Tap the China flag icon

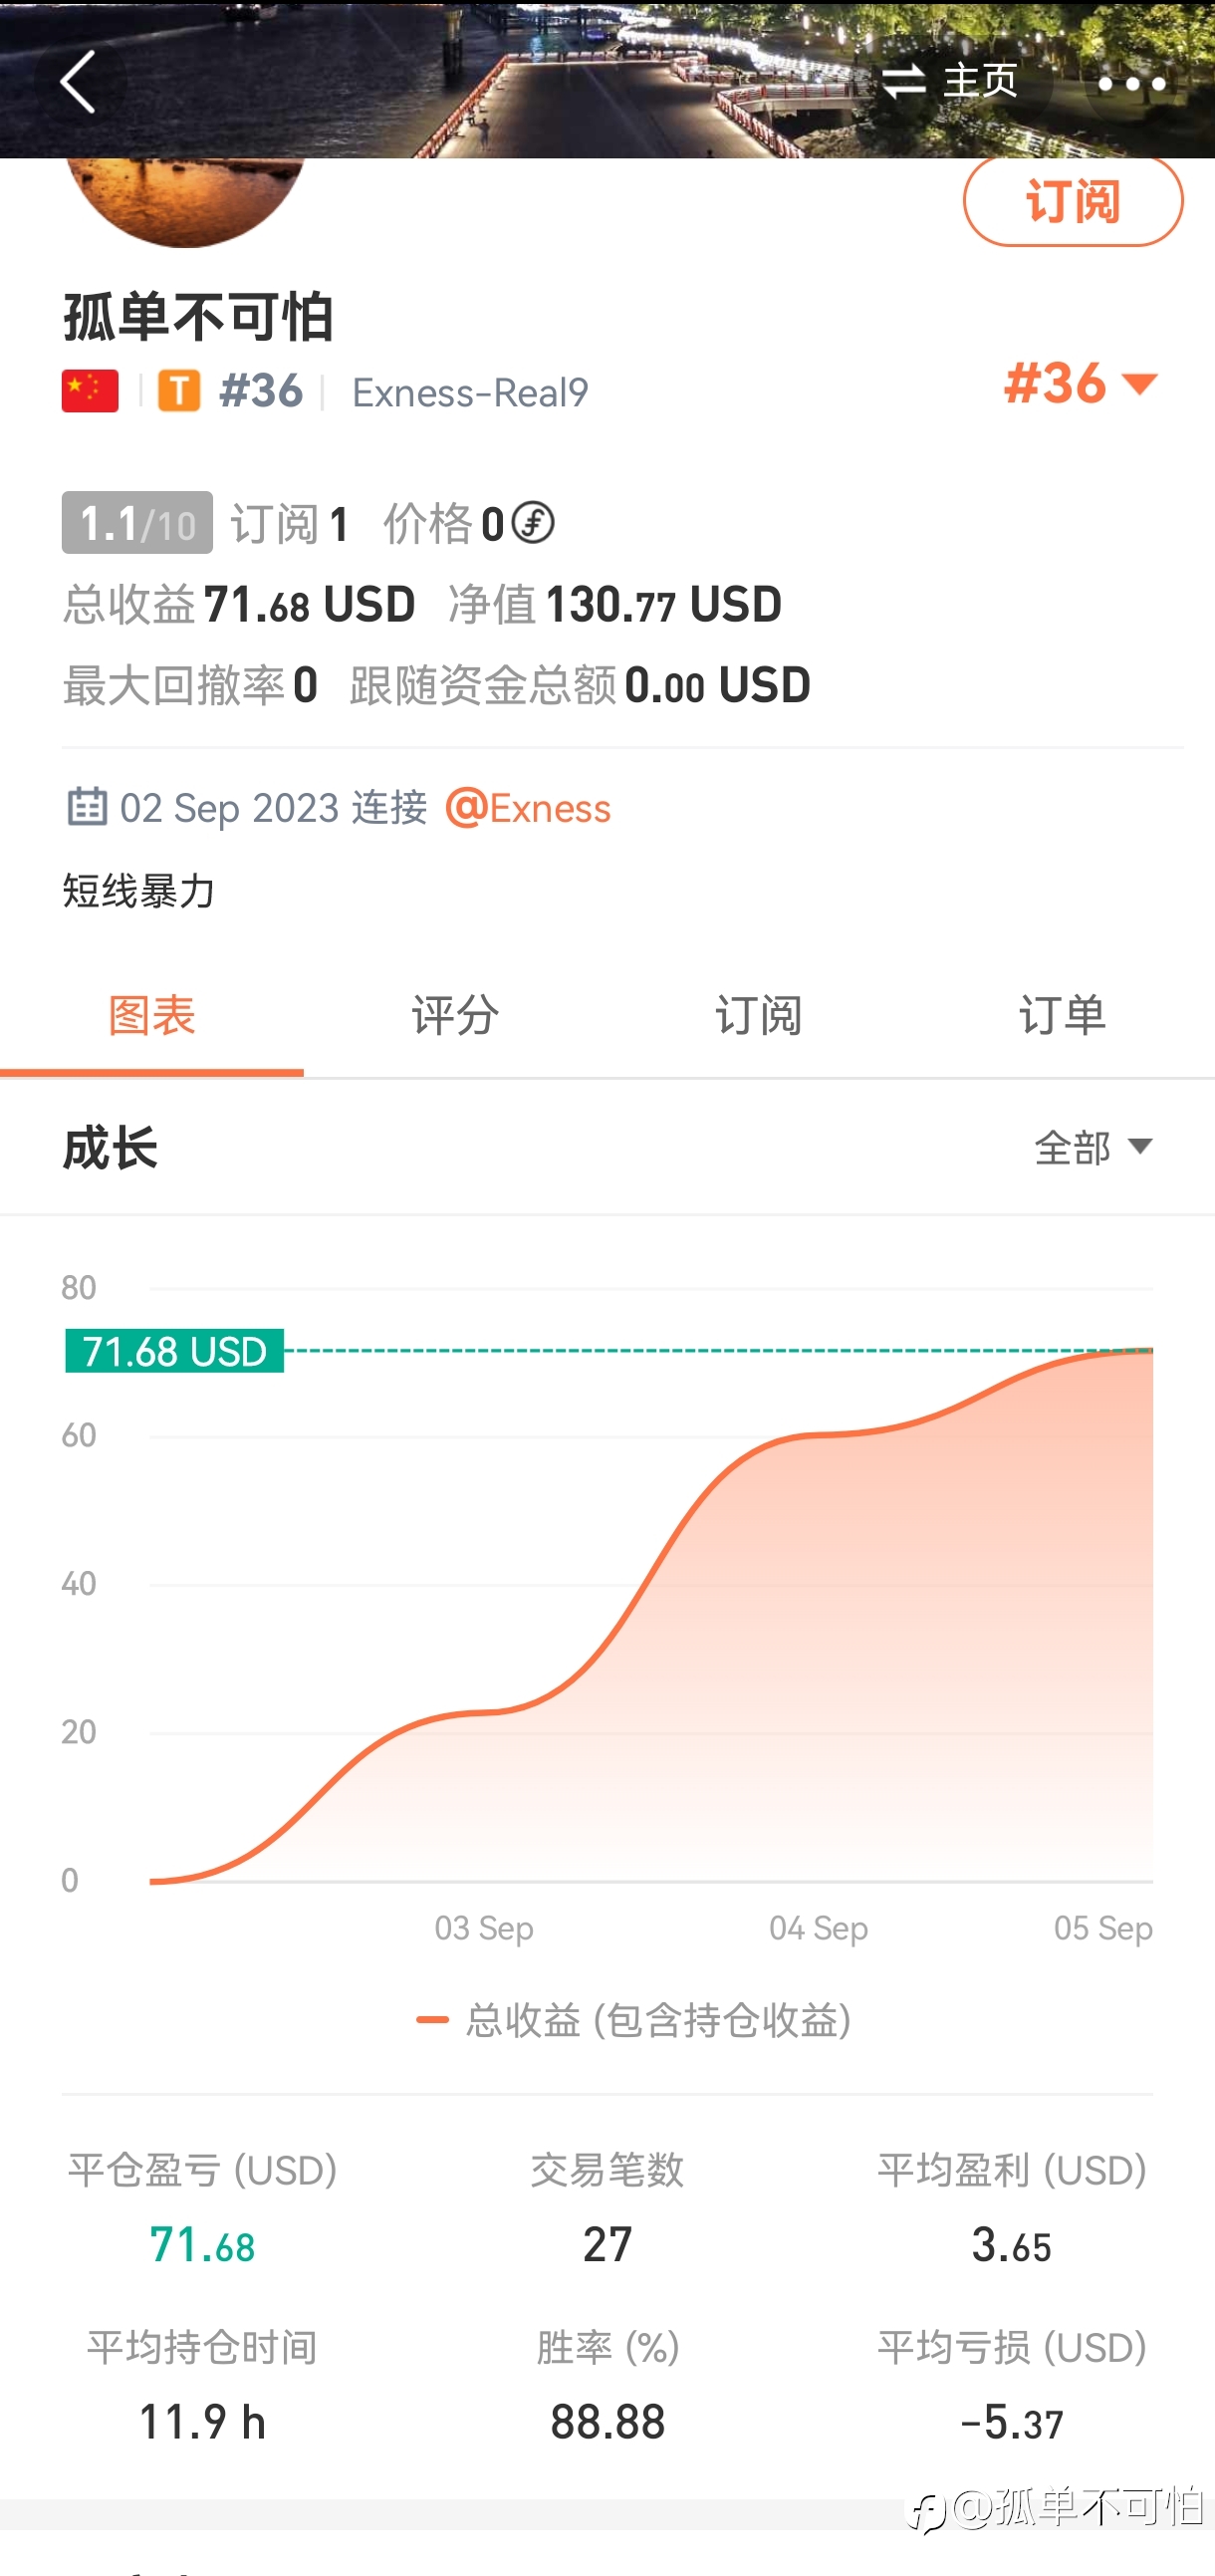pyautogui.click(x=90, y=391)
